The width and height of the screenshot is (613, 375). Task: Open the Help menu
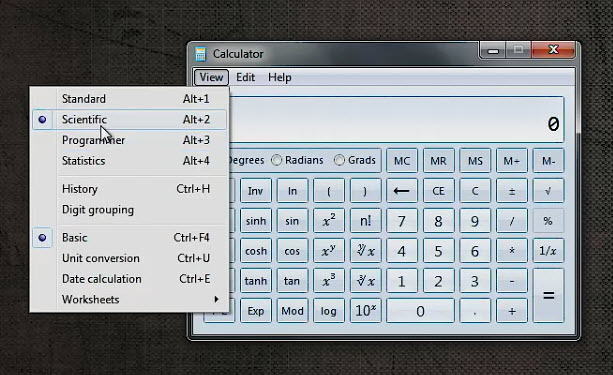[x=280, y=77]
